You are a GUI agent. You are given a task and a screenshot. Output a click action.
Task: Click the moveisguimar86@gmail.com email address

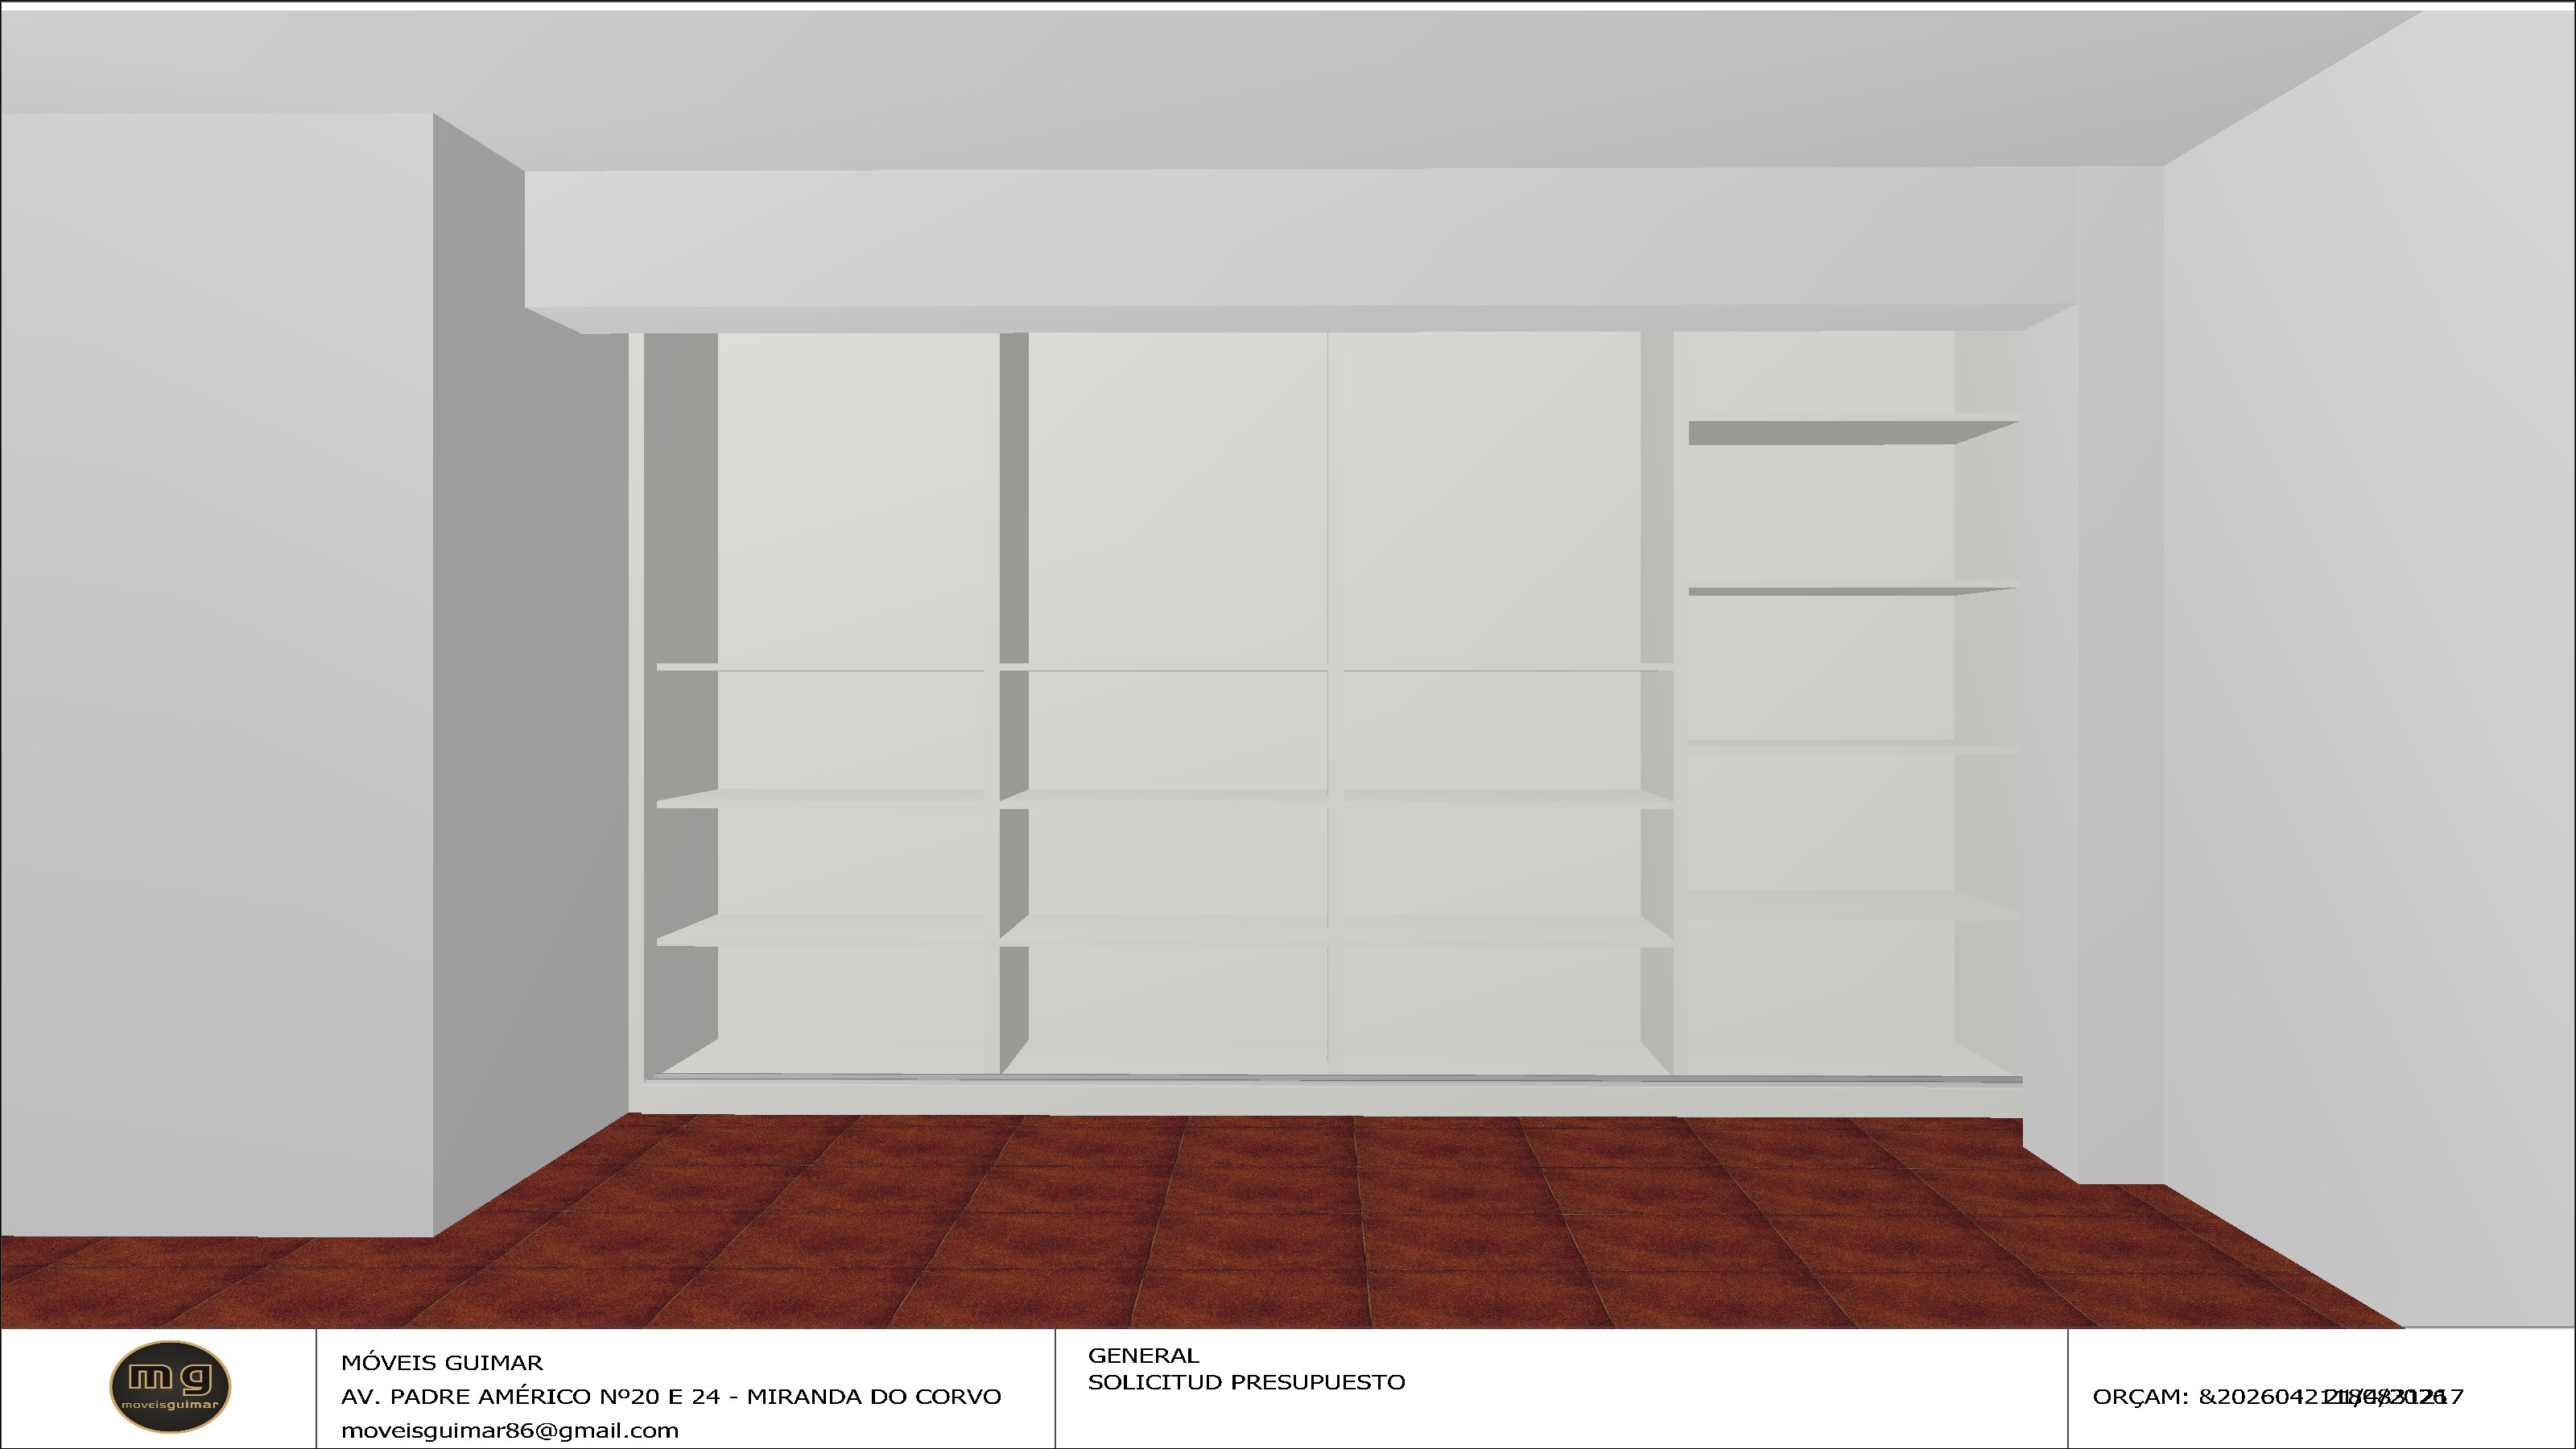(509, 1430)
